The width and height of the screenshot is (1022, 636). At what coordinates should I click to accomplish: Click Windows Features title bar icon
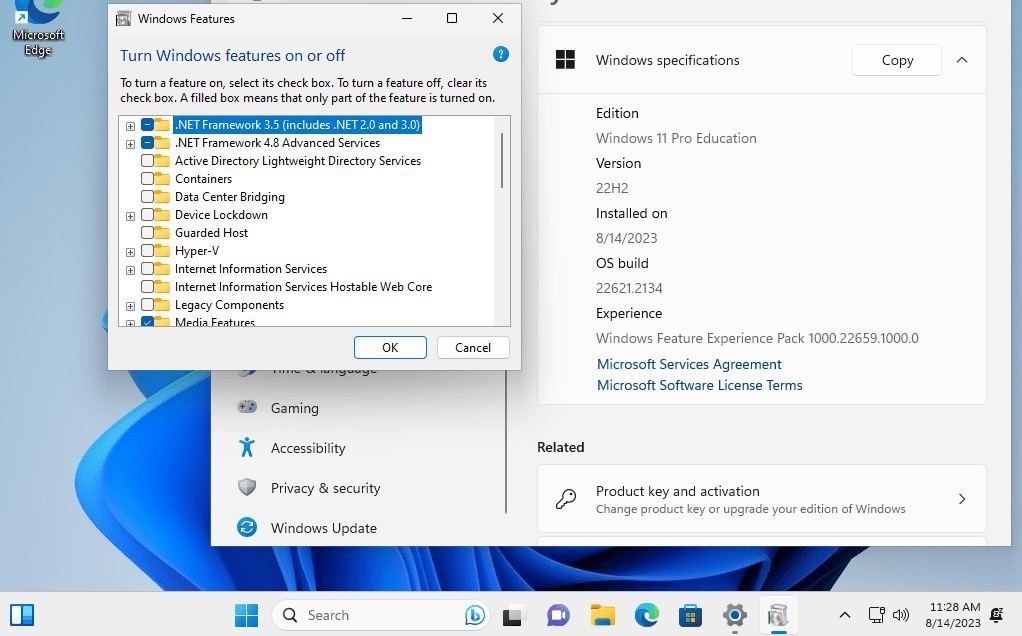coord(123,19)
